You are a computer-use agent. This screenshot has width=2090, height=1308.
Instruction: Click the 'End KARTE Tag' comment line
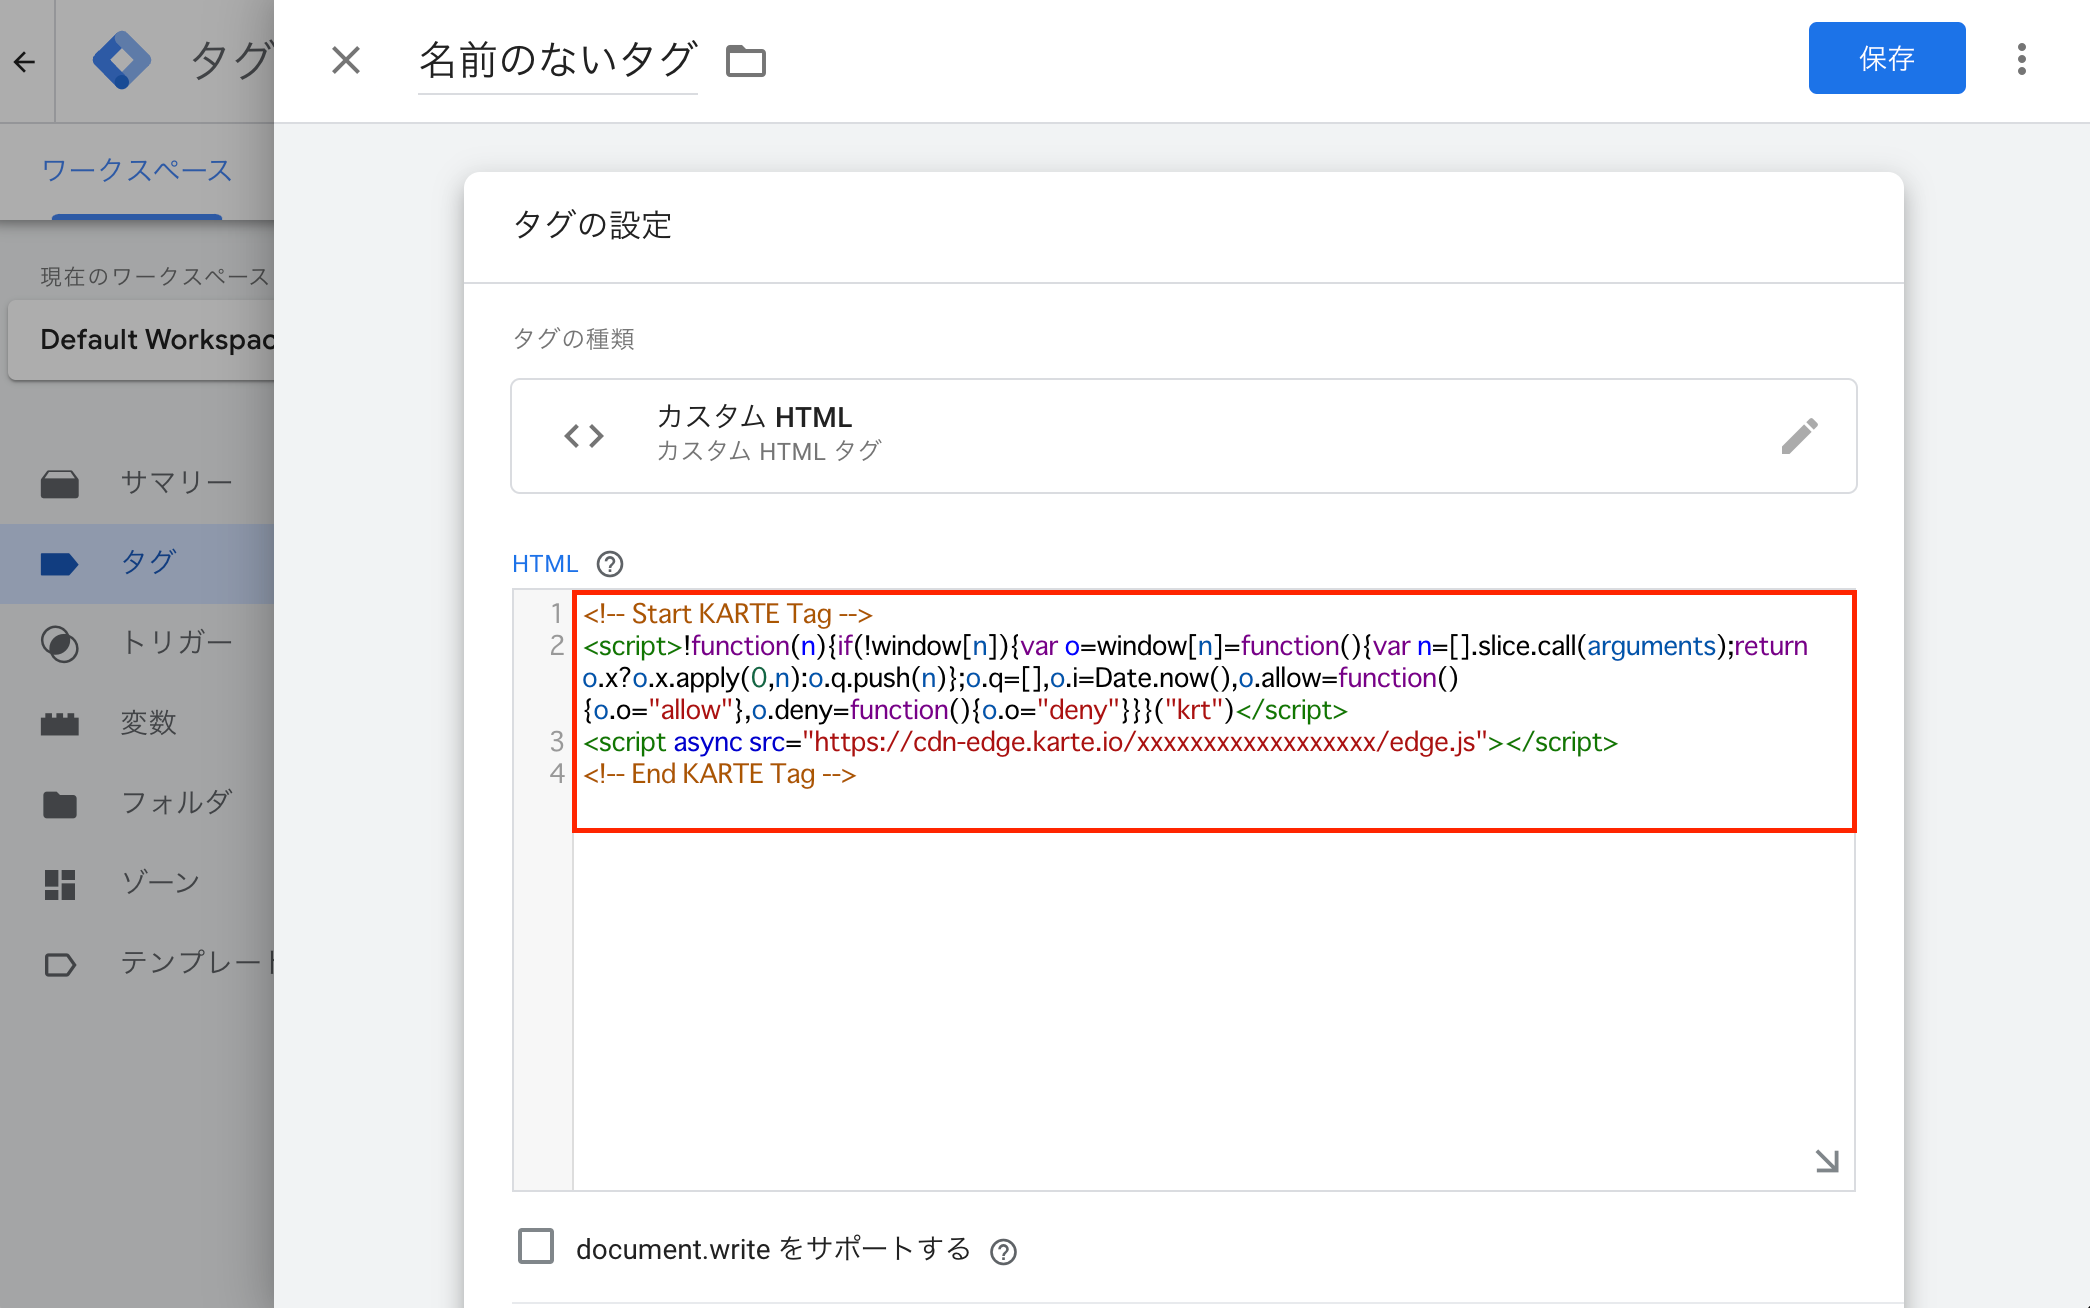pyautogui.click(x=720, y=774)
